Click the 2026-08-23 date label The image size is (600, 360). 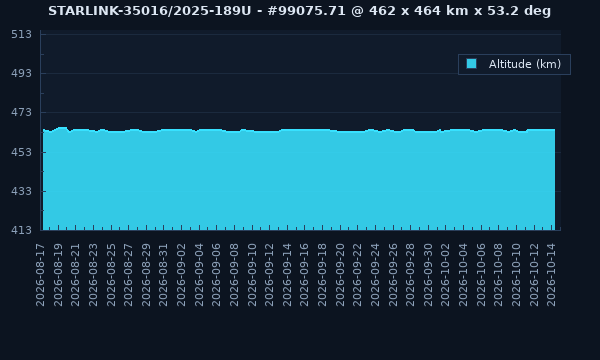click(93, 275)
